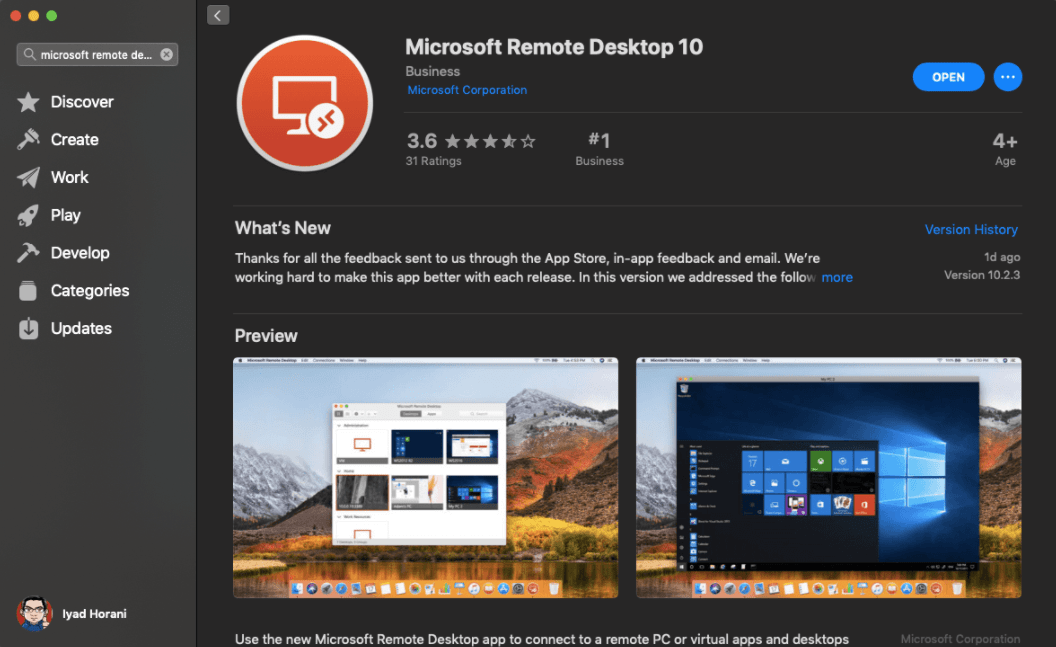The image size is (1056, 647).
Task: Go back using the back arrow
Action: click(x=218, y=14)
